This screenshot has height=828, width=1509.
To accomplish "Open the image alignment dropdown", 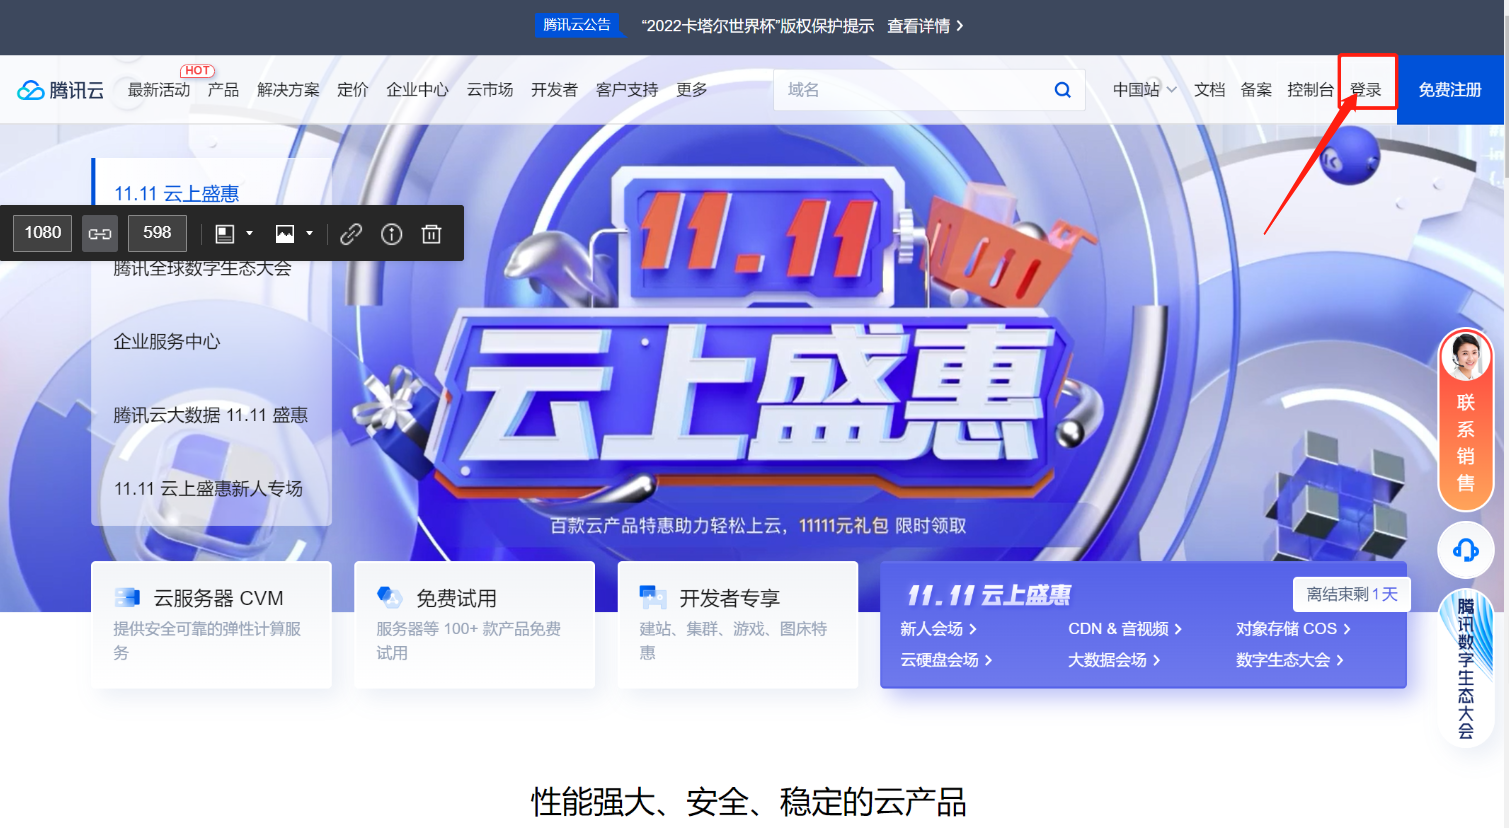I will (234, 234).
